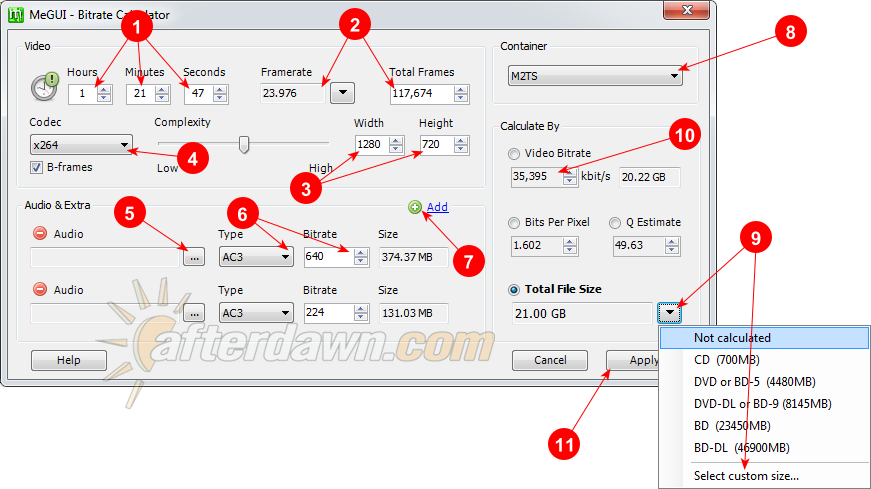Choose CD (700MB) from size menu
Screen dimensions: 871x489
(764, 360)
